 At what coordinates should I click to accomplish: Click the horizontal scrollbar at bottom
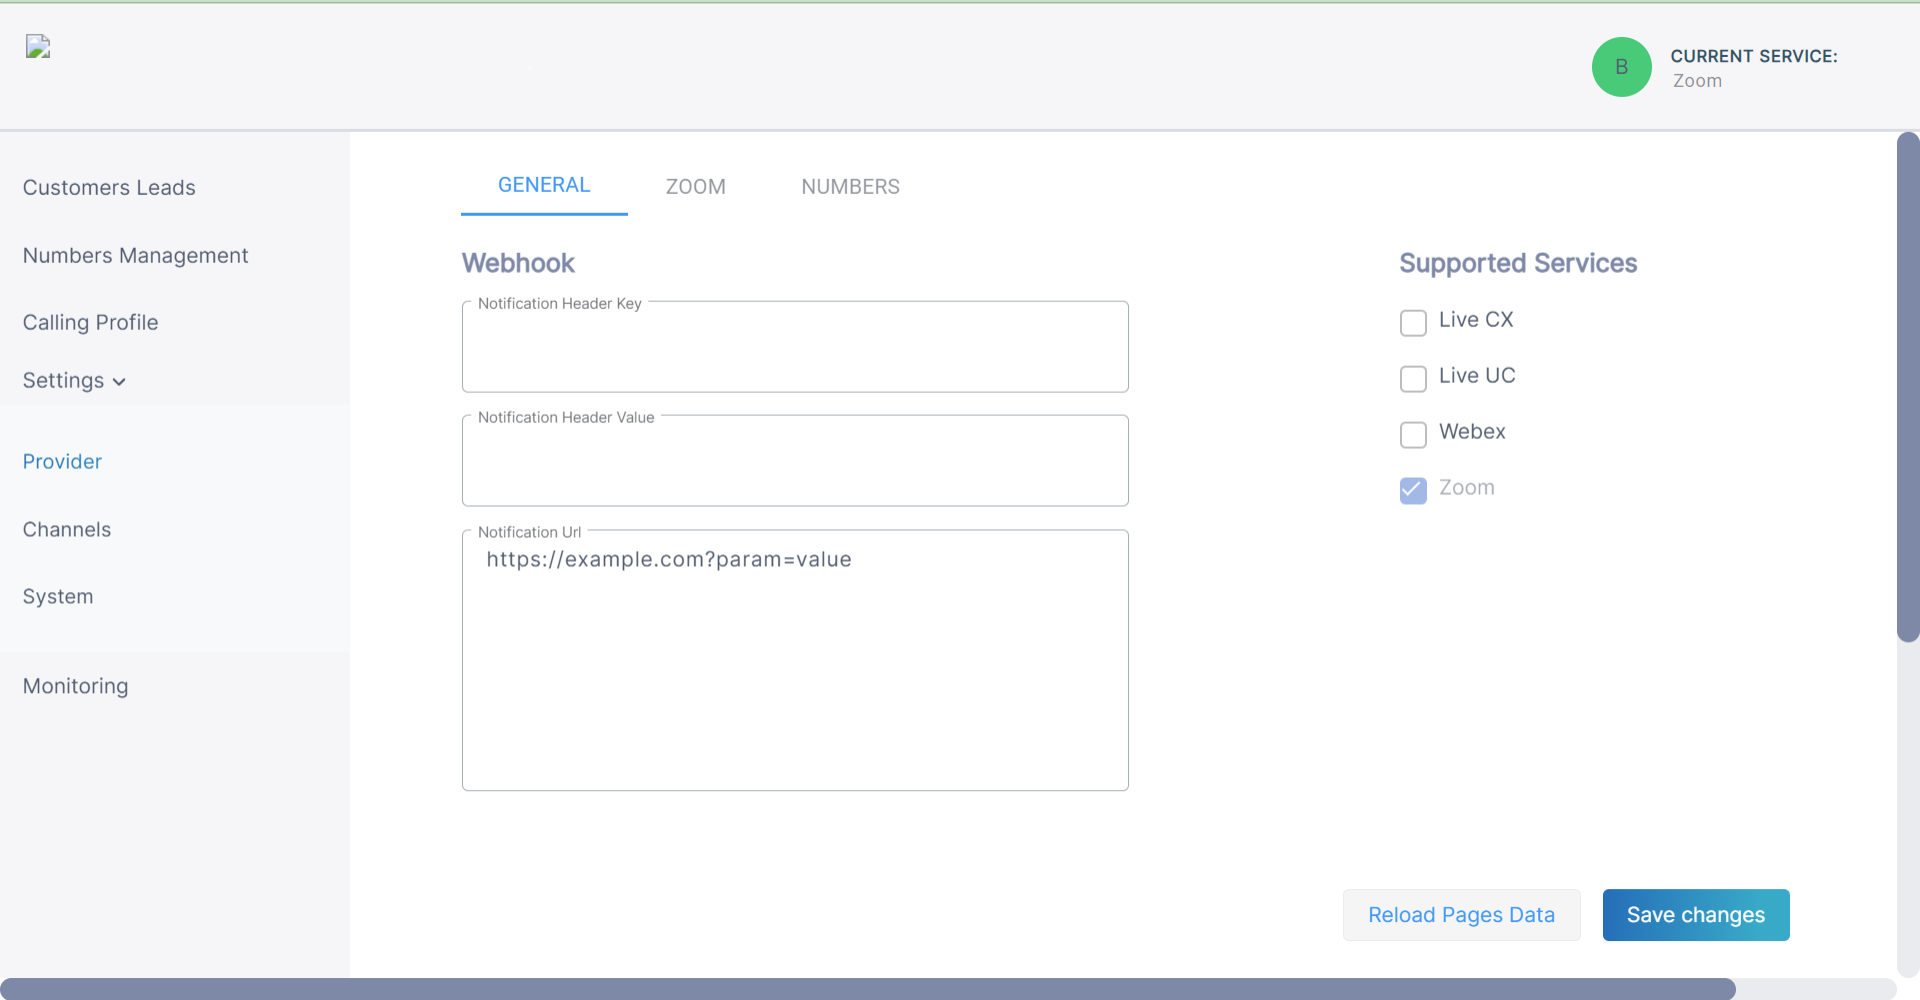(868, 989)
